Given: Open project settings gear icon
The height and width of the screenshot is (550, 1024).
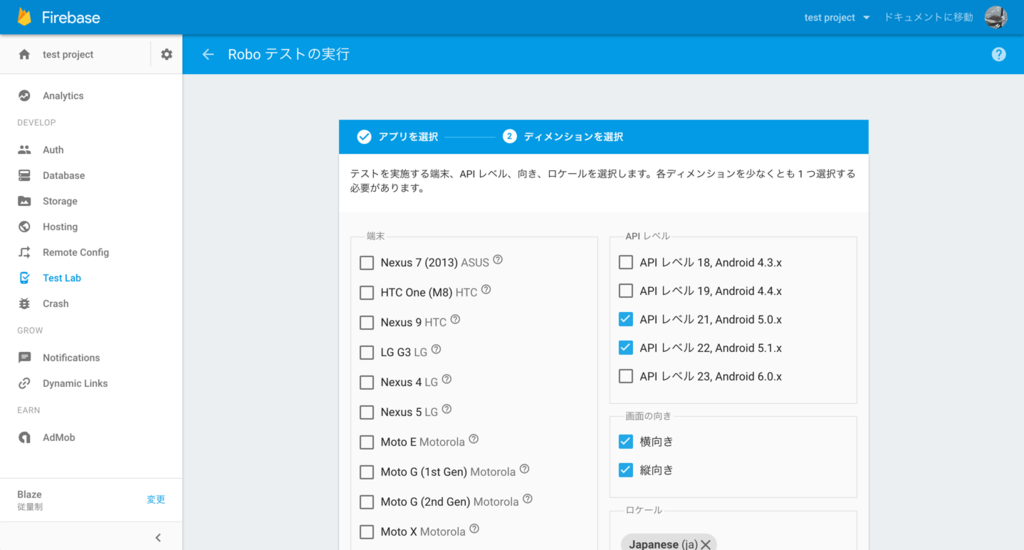Looking at the screenshot, I should pos(167,54).
